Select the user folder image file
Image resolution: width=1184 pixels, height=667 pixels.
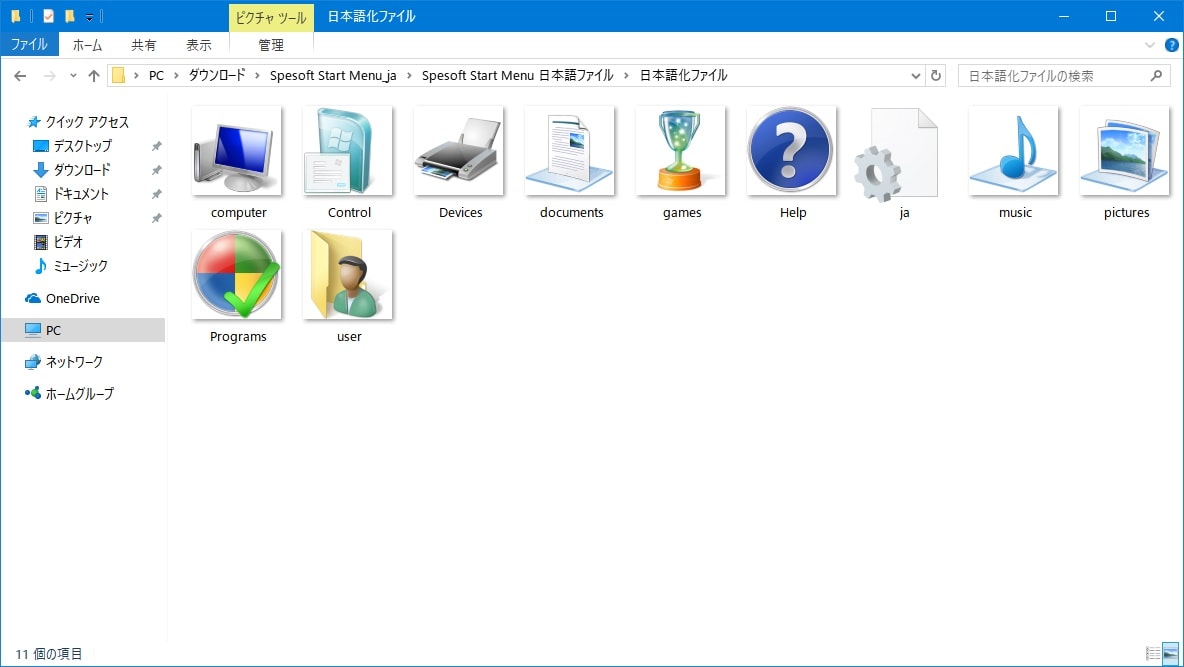349,286
